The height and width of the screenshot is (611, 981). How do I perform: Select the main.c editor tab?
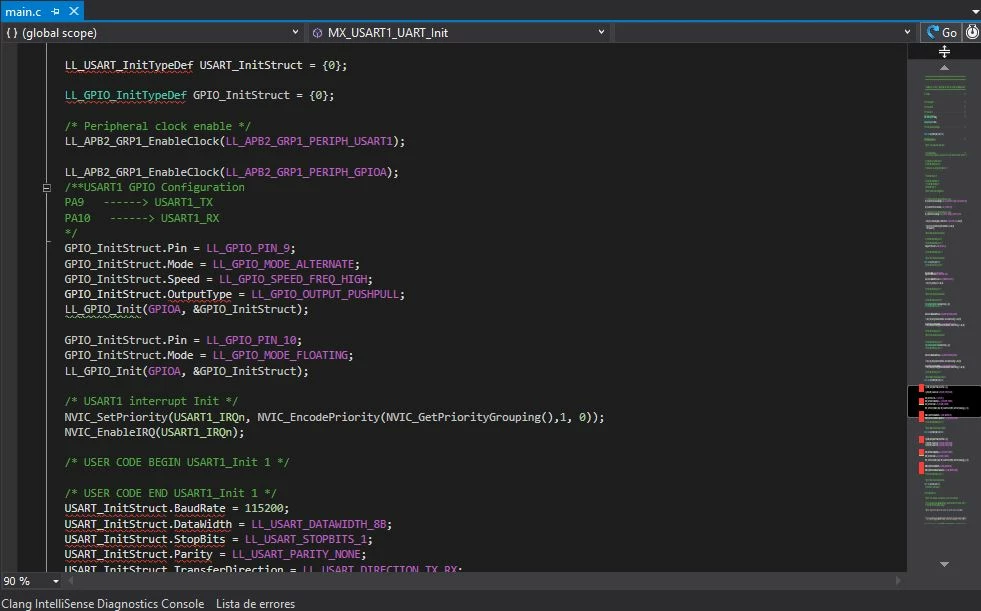pyautogui.click(x=23, y=11)
